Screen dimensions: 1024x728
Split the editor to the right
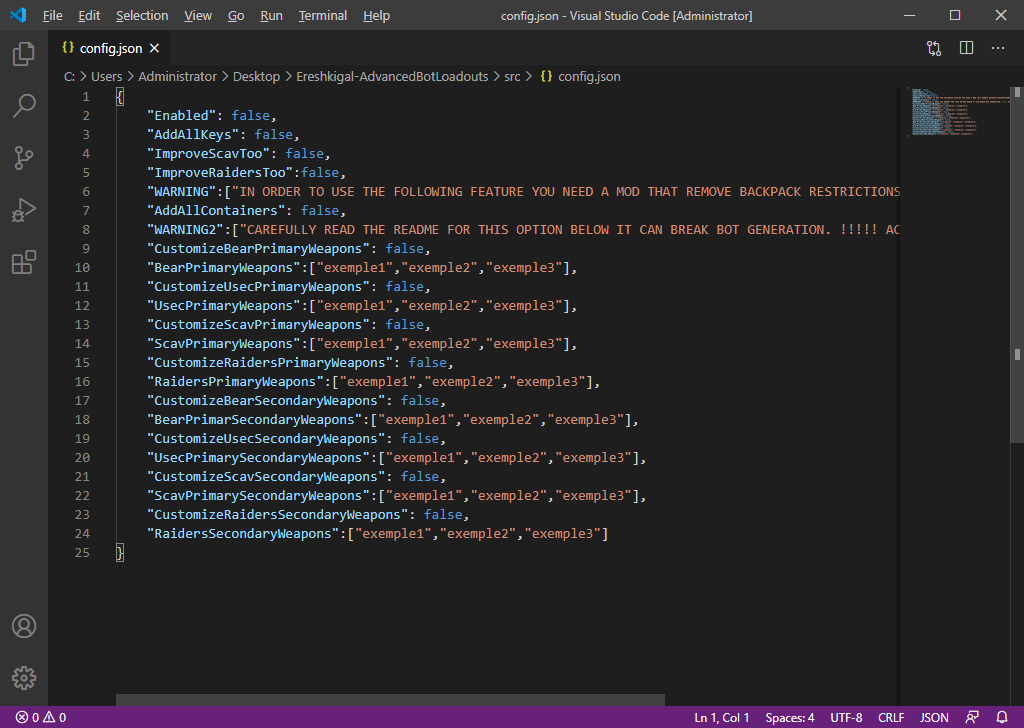(967, 48)
